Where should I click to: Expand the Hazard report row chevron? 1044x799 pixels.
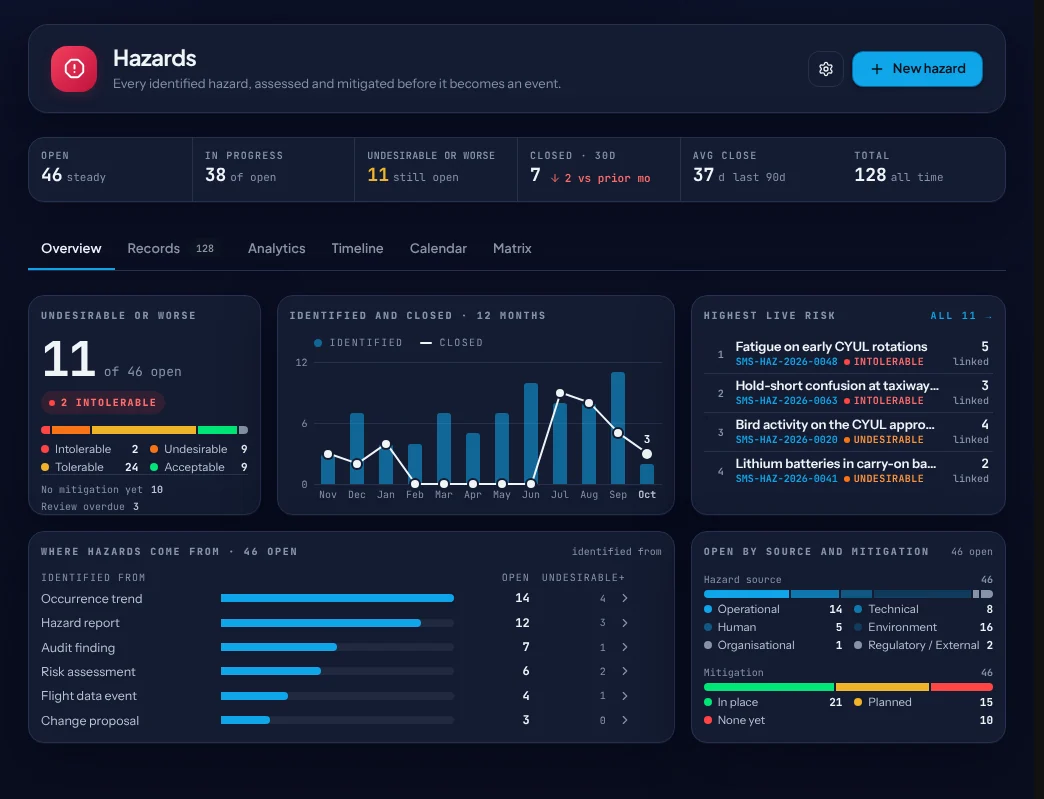tap(625, 623)
